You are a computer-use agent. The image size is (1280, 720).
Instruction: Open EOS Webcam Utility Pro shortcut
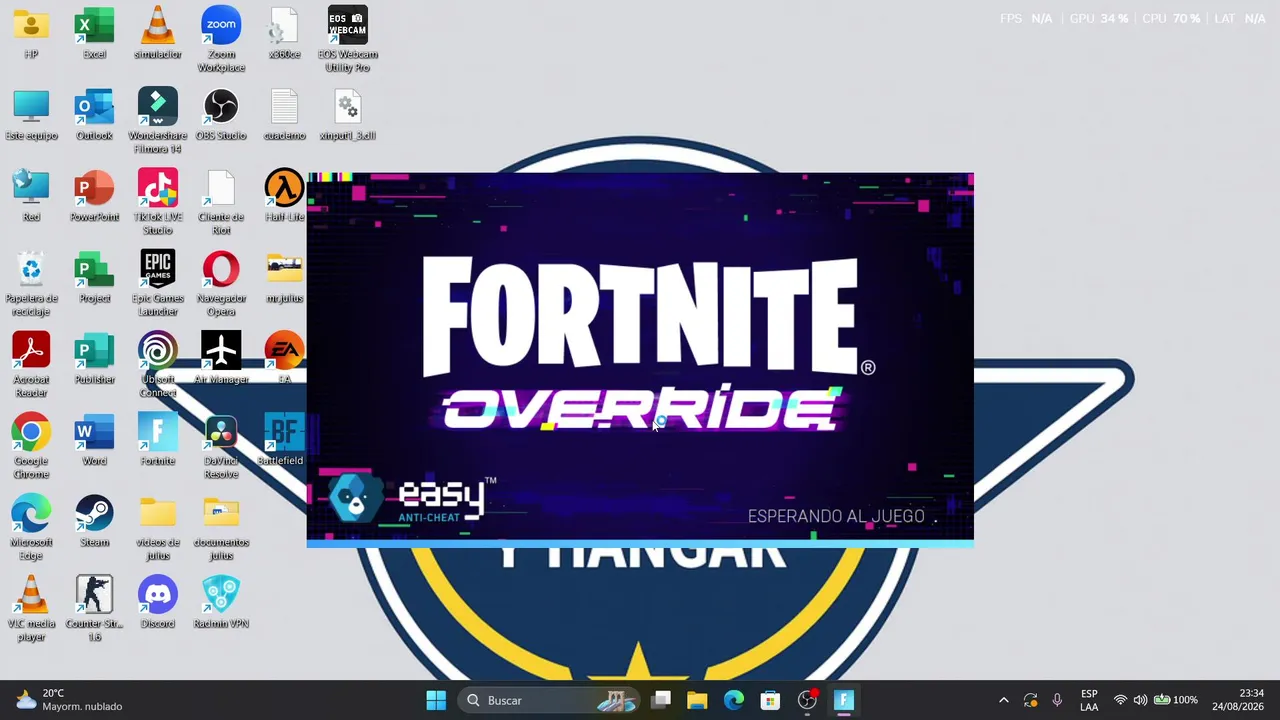pyautogui.click(x=348, y=40)
